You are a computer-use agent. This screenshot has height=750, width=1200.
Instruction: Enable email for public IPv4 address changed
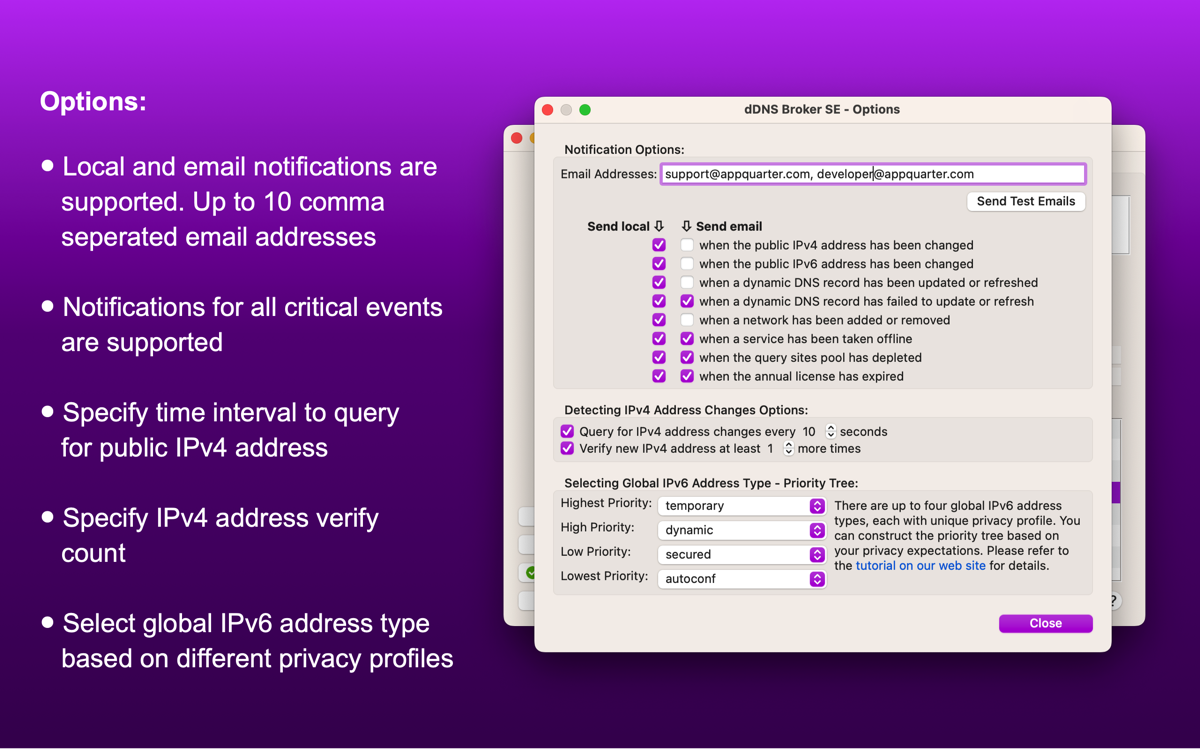pos(687,245)
